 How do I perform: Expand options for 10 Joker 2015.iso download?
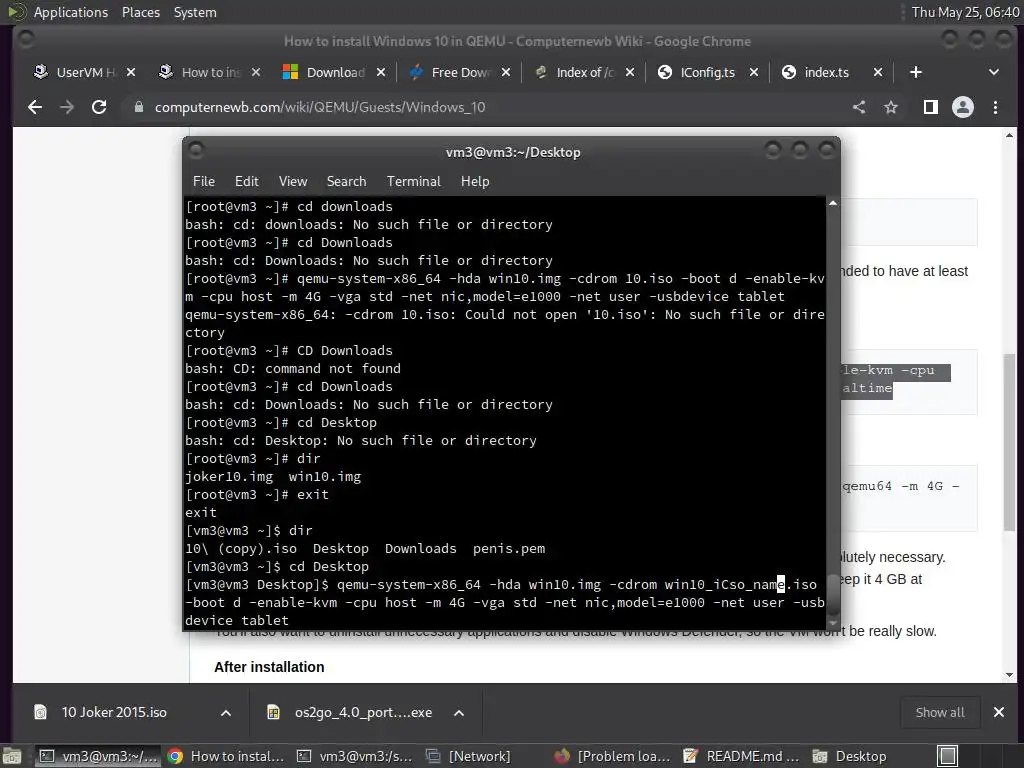click(226, 713)
